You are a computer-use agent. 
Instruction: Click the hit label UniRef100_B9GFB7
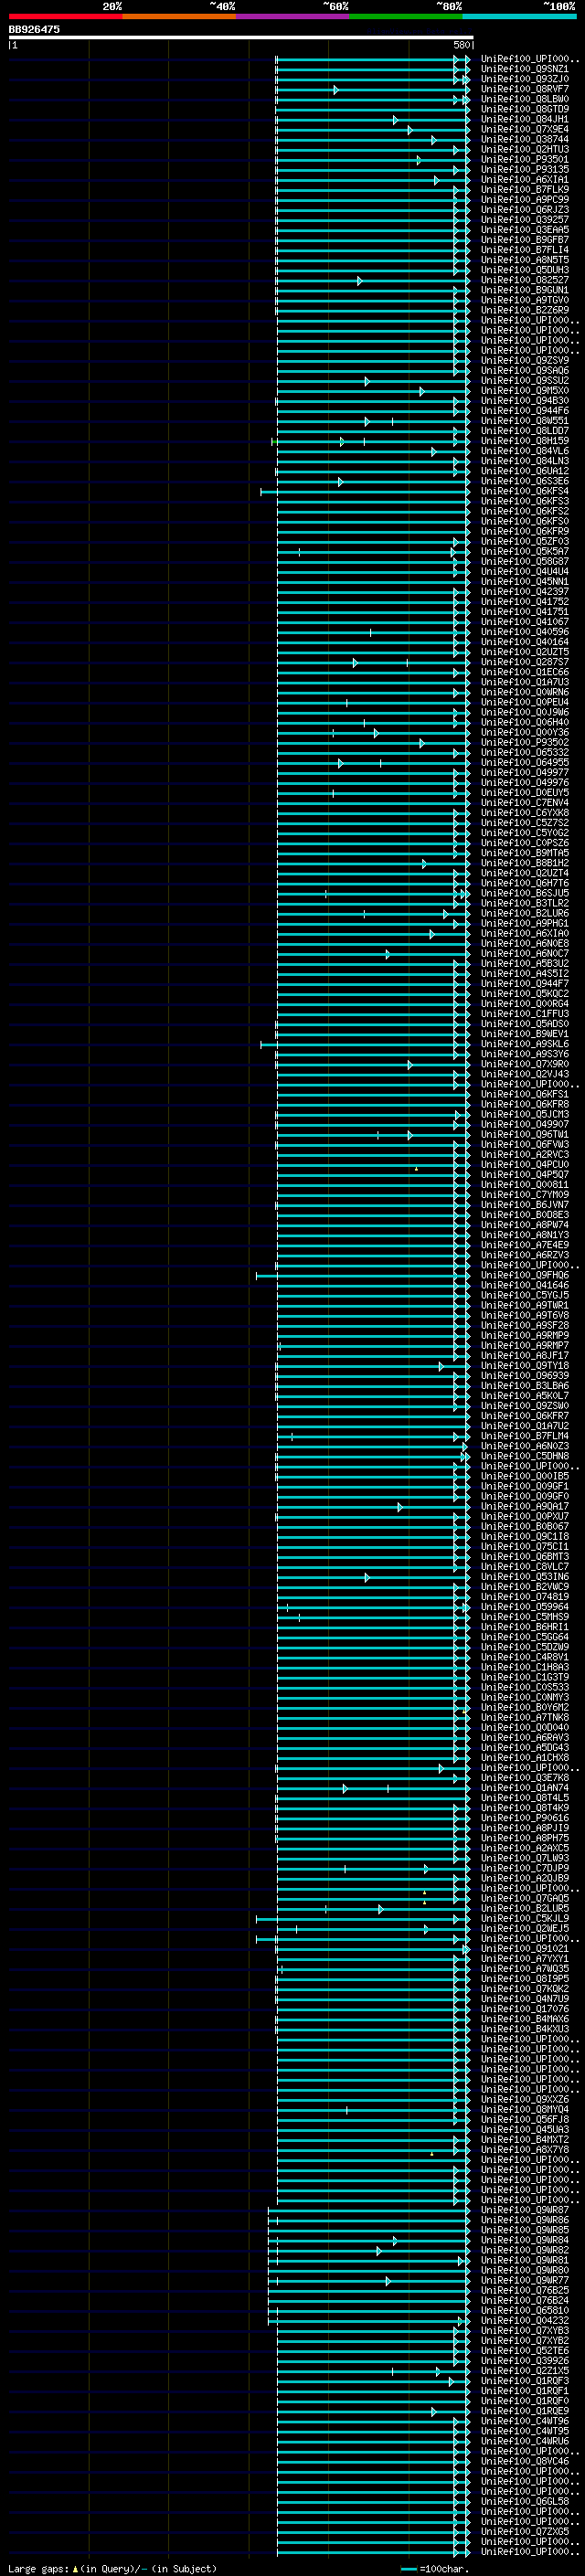[x=525, y=240]
